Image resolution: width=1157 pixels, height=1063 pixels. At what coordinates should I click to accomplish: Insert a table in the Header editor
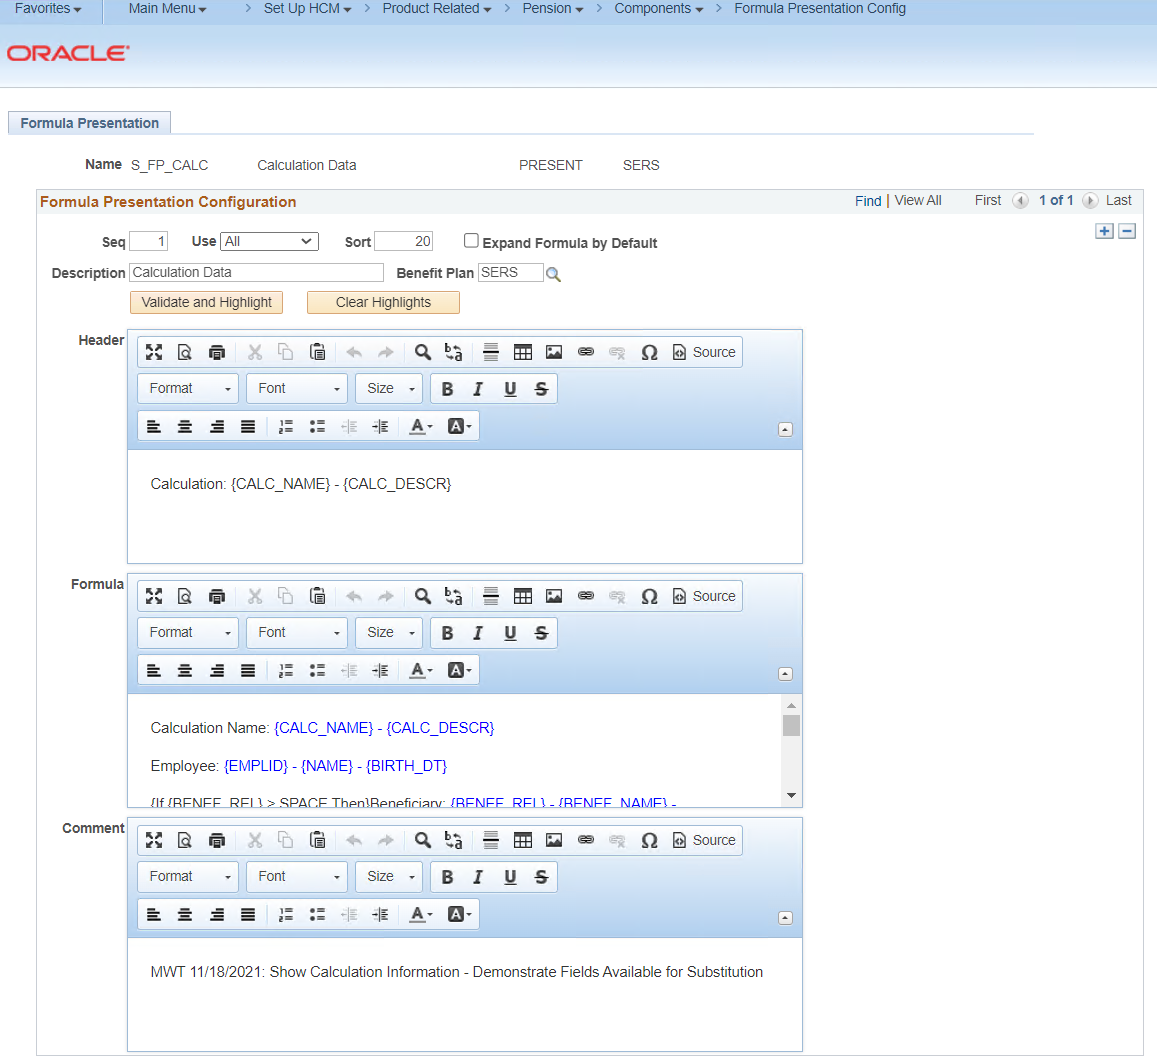(523, 352)
